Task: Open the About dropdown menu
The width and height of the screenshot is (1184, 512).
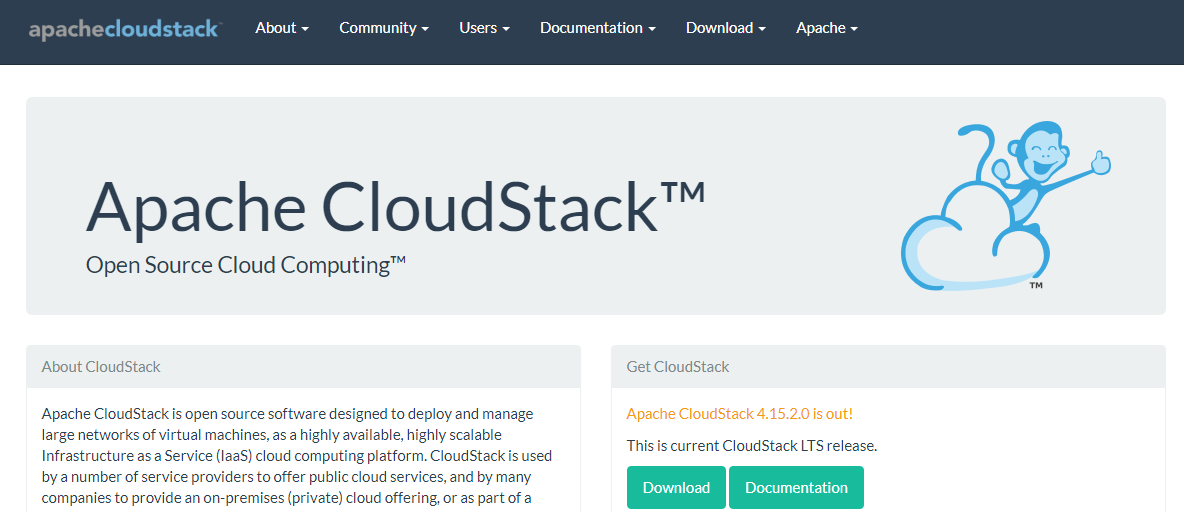Action: 282,28
